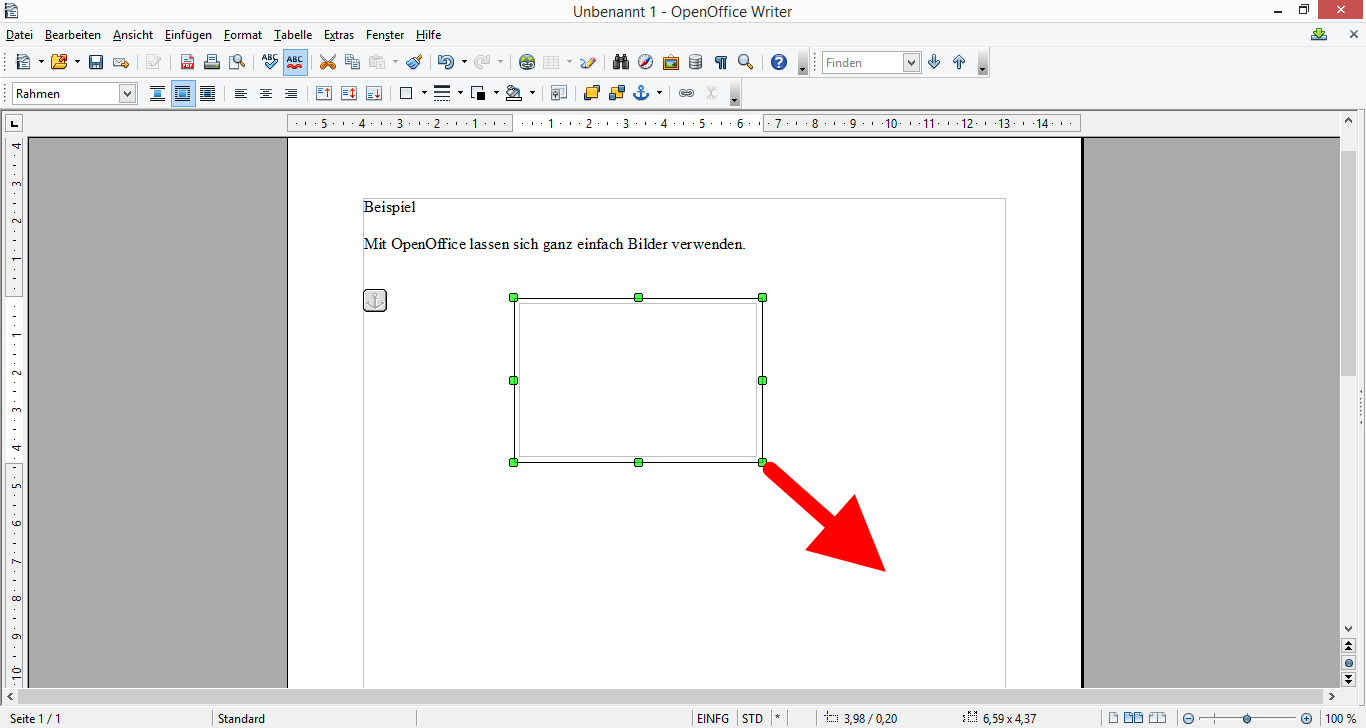
Task: Open the Einfügen menu
Action: pyautogui.click(x=188, y=35)
